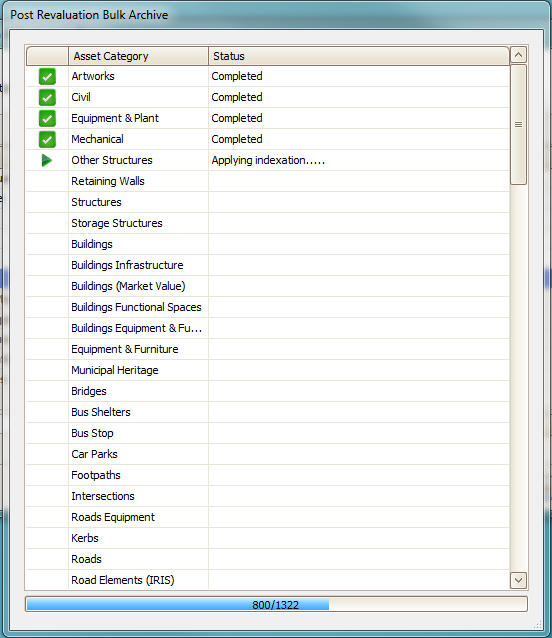
Task: Click the green checkmark icon beside Artworks
Action: click(x=47, y=76)
